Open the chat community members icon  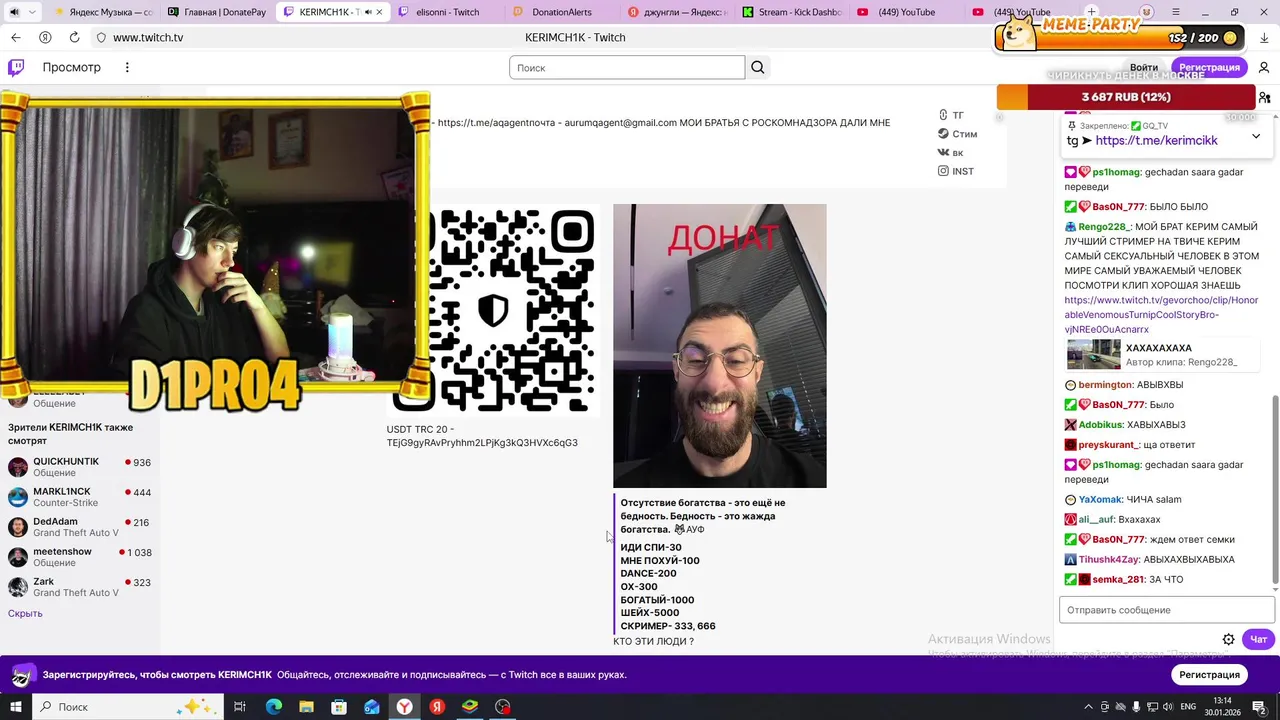click(x=1265, y=97)
